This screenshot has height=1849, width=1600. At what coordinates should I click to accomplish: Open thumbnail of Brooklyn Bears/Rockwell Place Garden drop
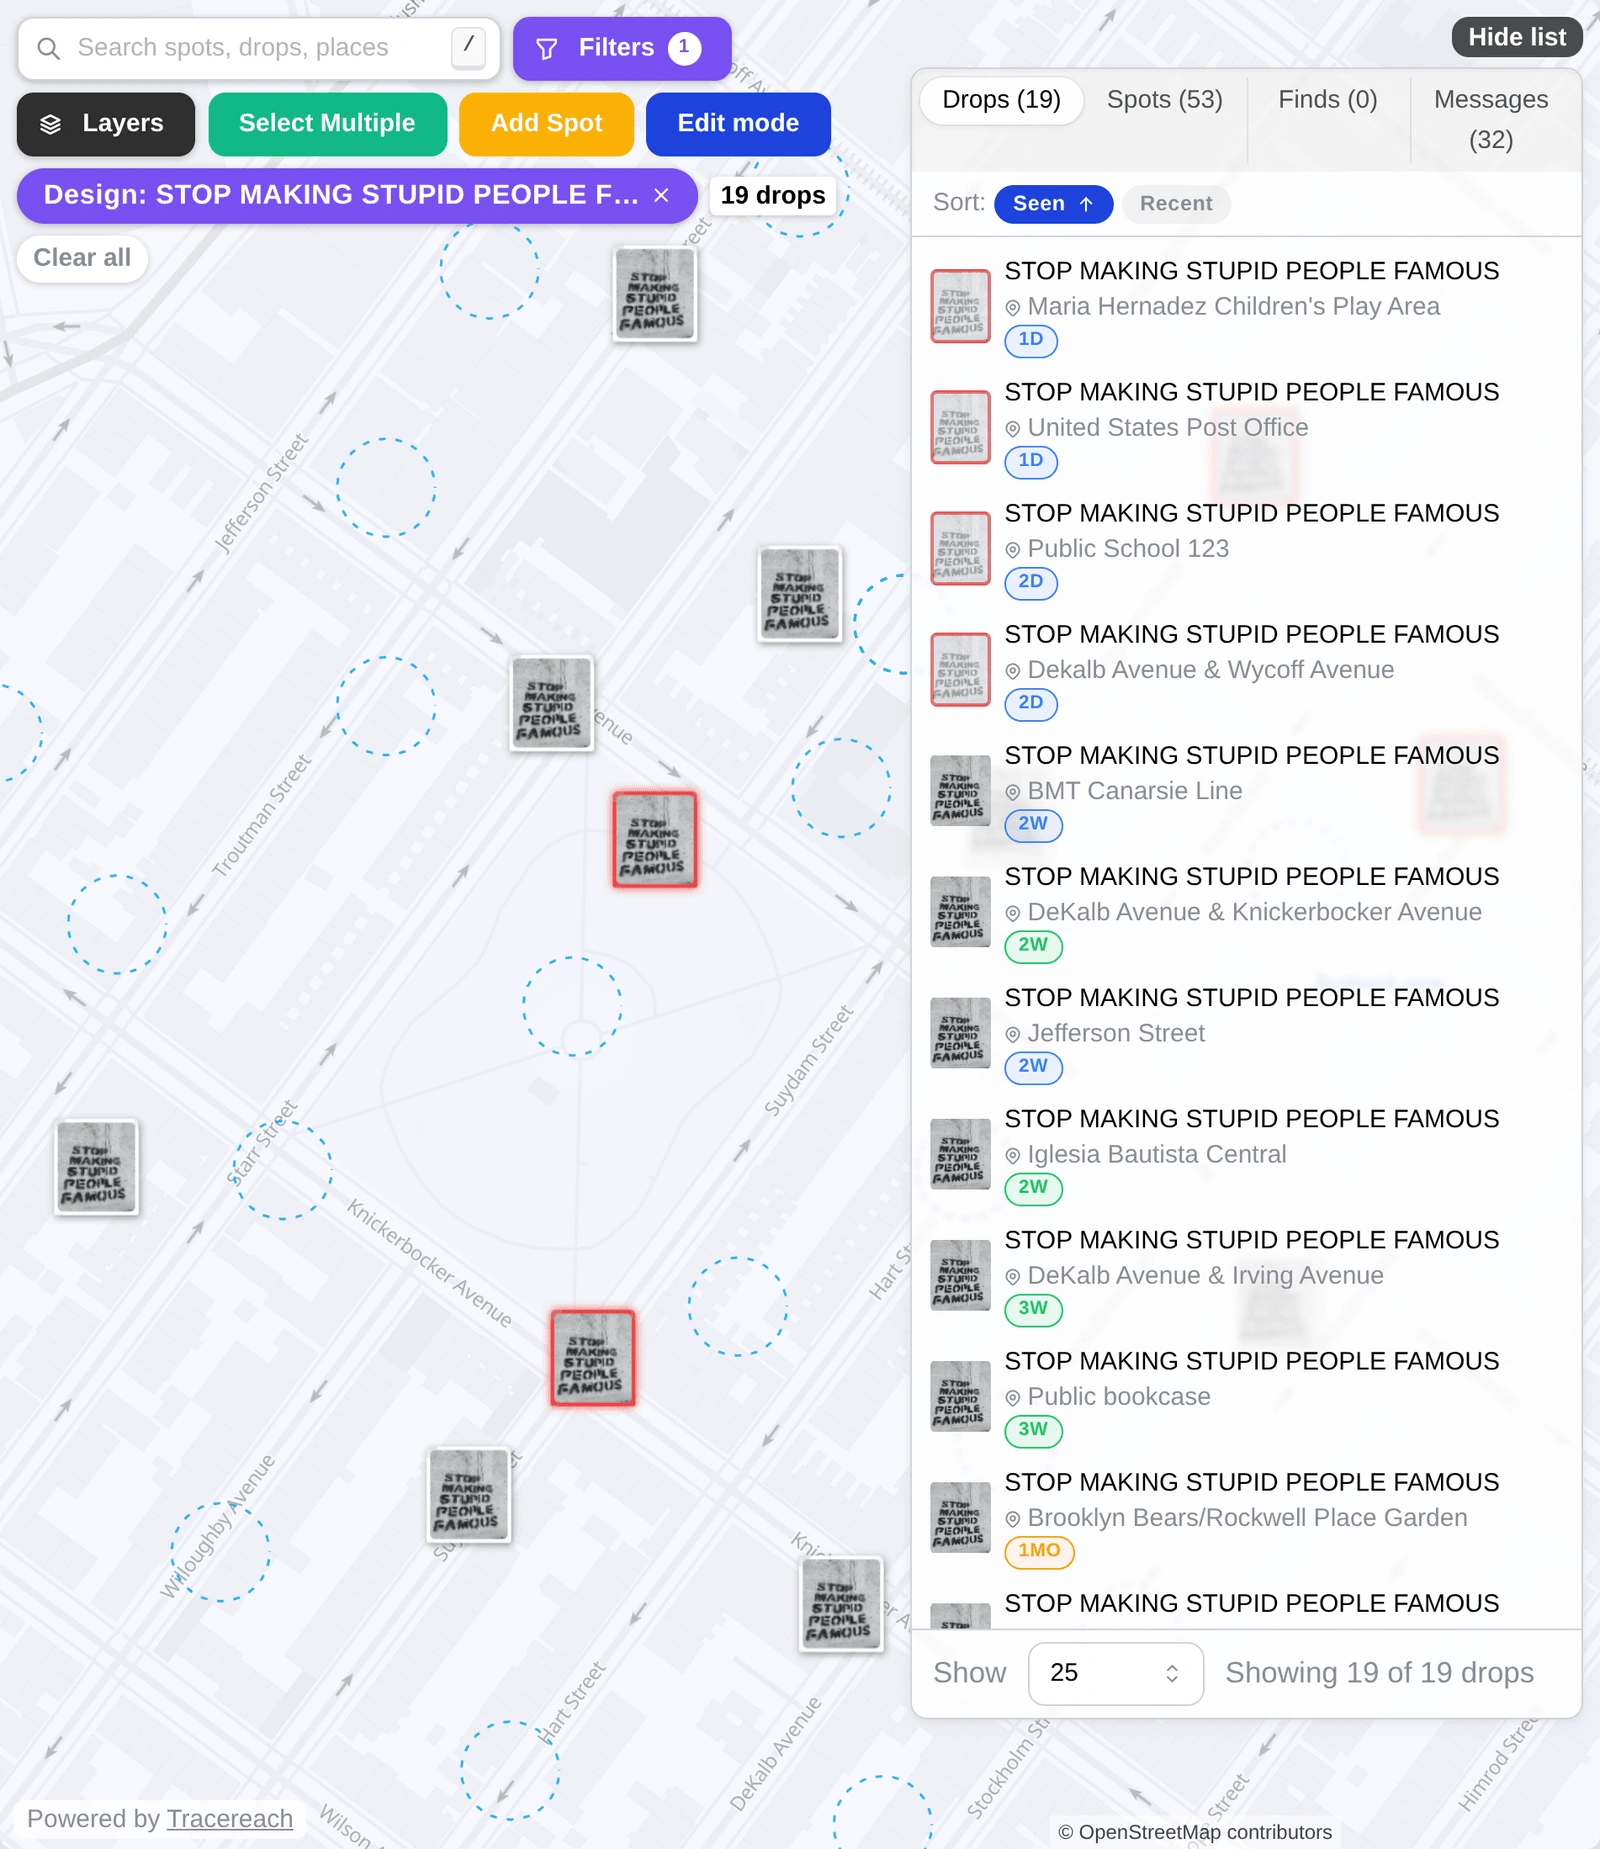click(960, 1517)
